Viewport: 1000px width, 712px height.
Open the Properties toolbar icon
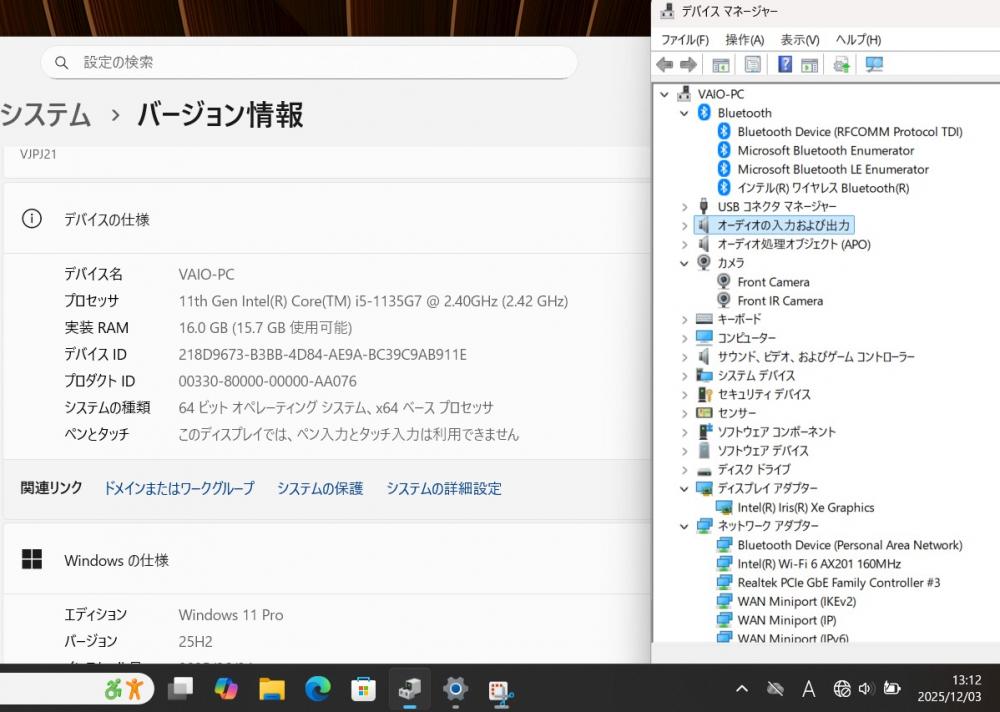click(x=753, y=65)
